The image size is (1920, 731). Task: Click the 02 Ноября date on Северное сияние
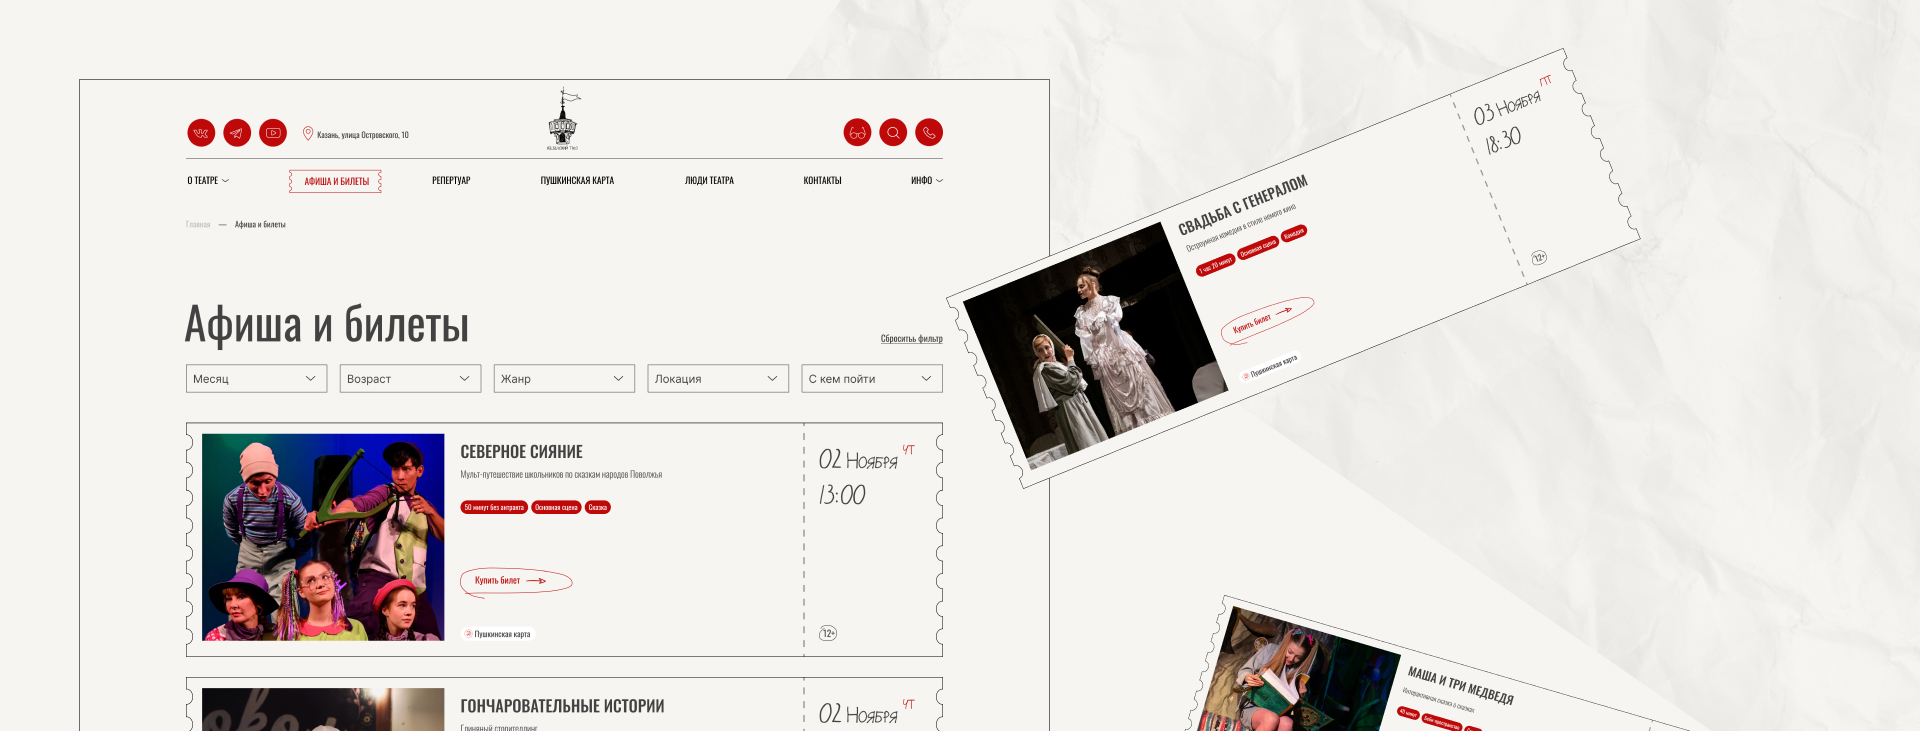point(858,460)
